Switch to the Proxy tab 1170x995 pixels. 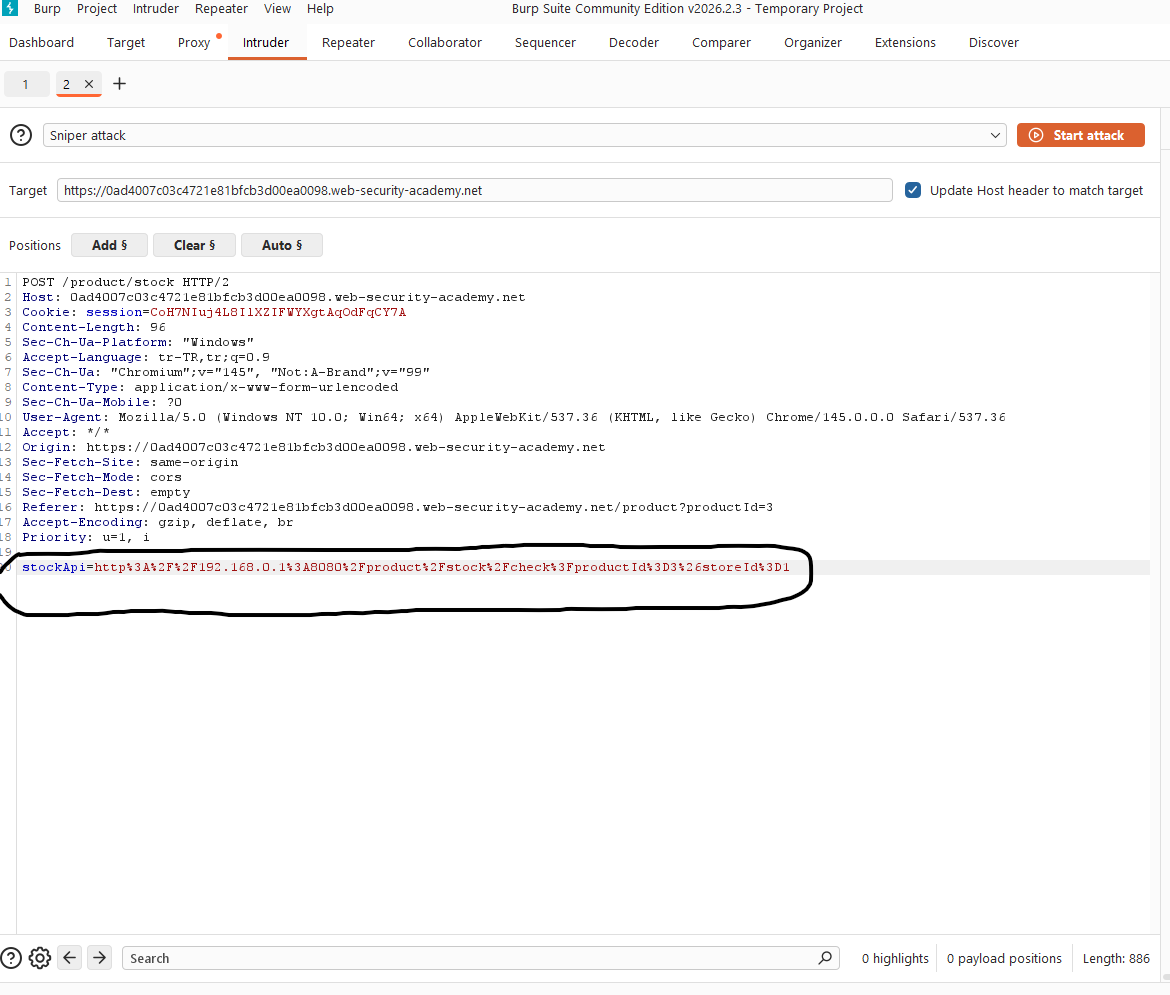[194, 43]
